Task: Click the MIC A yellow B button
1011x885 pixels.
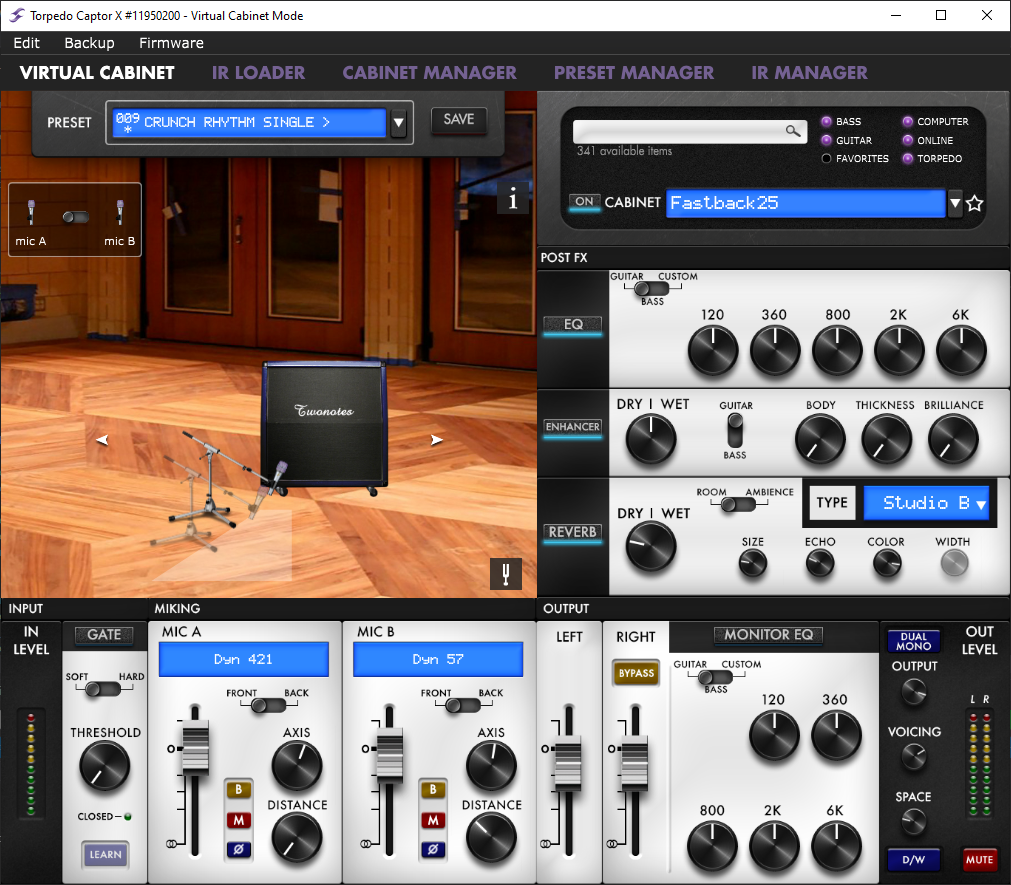Action: (239, 790)
